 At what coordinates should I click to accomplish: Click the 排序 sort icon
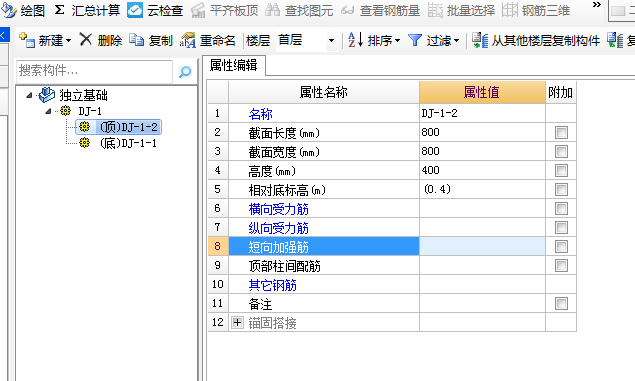click(356, 40)
